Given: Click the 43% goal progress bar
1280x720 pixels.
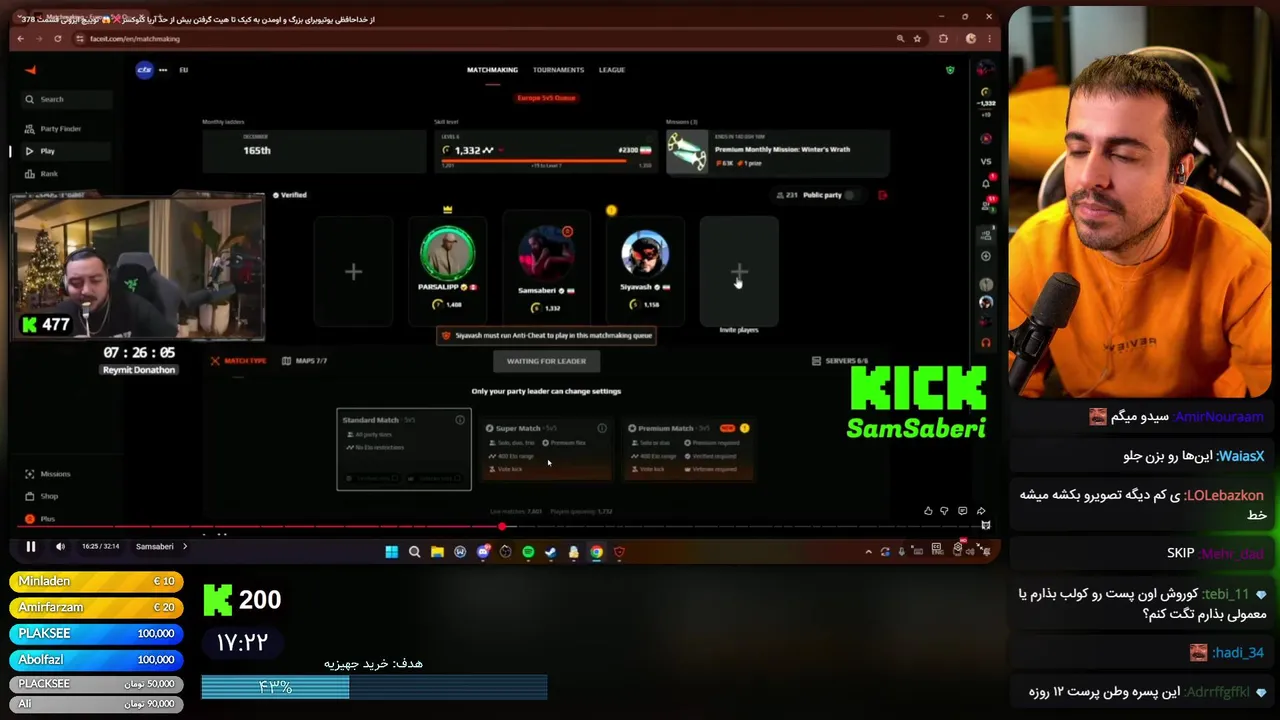Looking at the screenshot, I should [374, 687].
